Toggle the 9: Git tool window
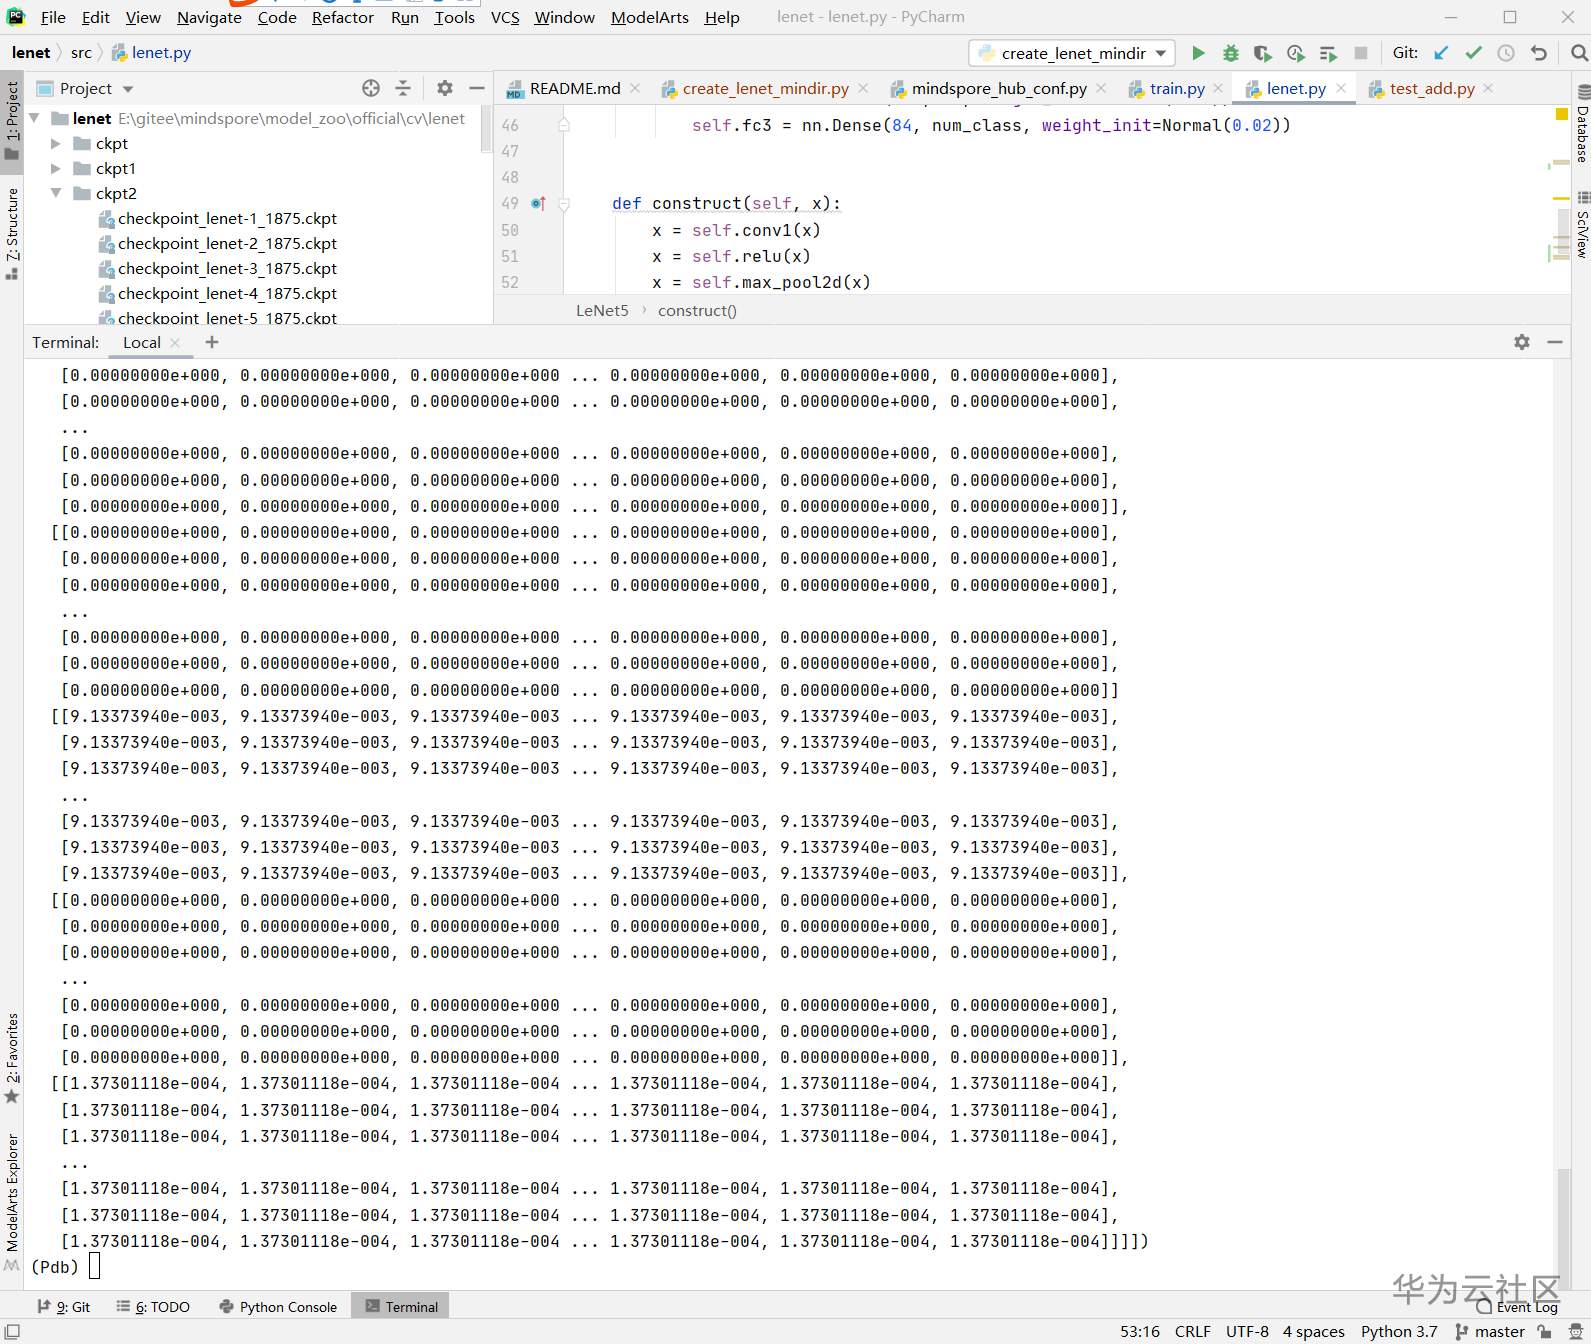Image resolution: width=1591 pixels, height=1344 pixels. pyautogui.click(x=64, y=1307)
